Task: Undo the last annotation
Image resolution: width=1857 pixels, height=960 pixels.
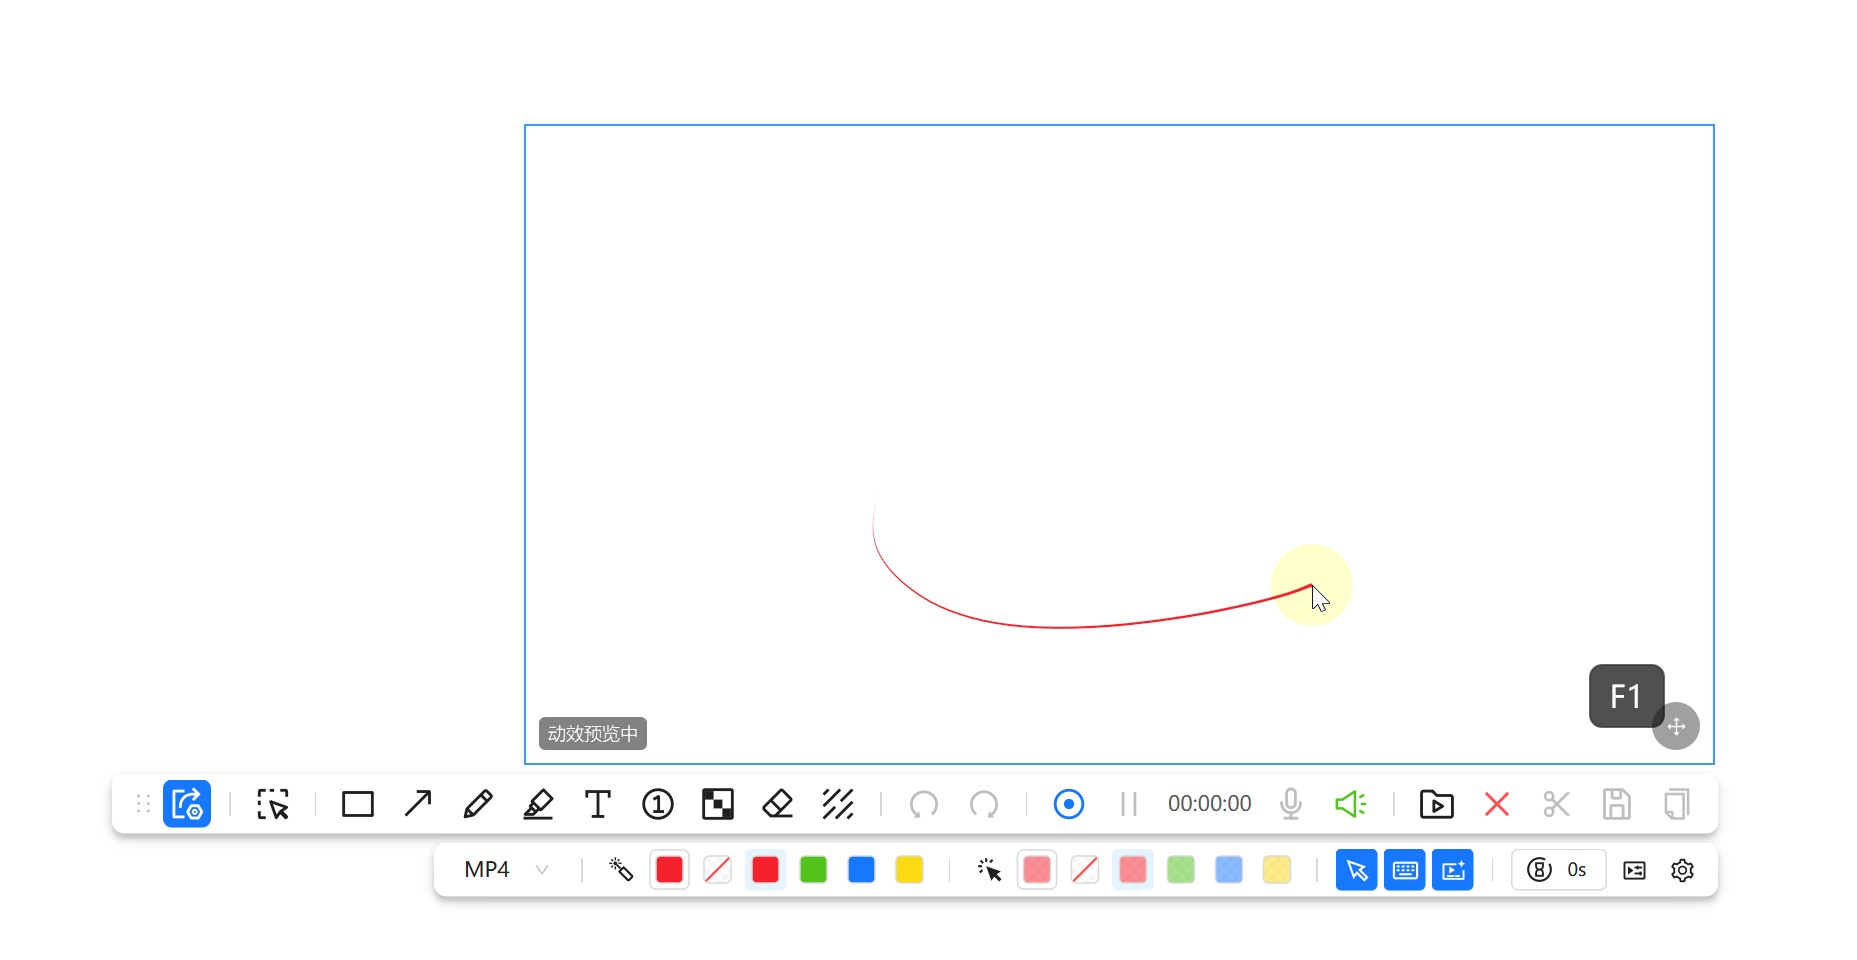Action: click(x=924, y=804)
